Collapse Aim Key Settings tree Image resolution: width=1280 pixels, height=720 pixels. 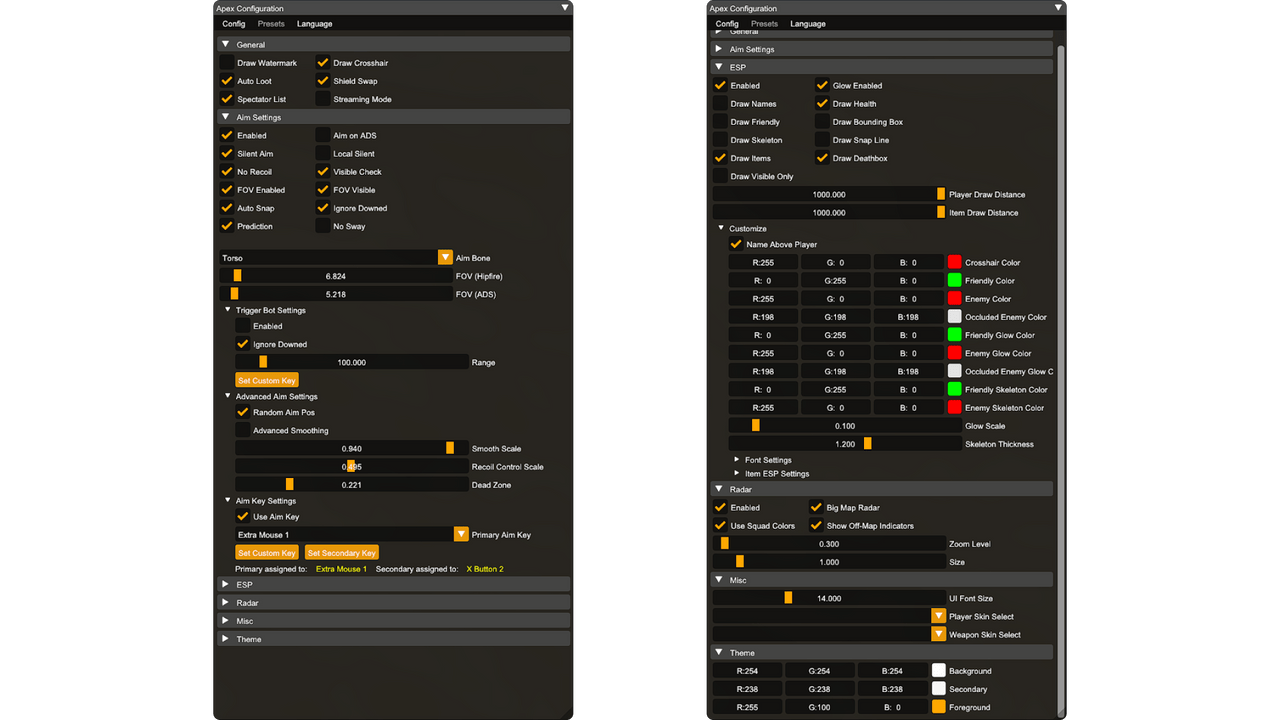227,500
